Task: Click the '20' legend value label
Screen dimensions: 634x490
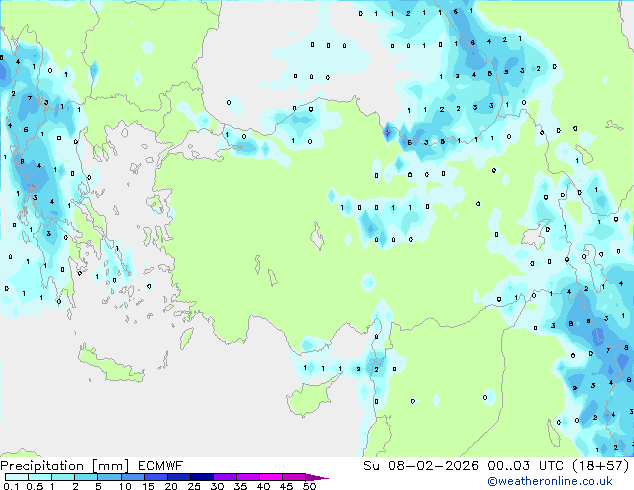Action: (x=171, y=486)
